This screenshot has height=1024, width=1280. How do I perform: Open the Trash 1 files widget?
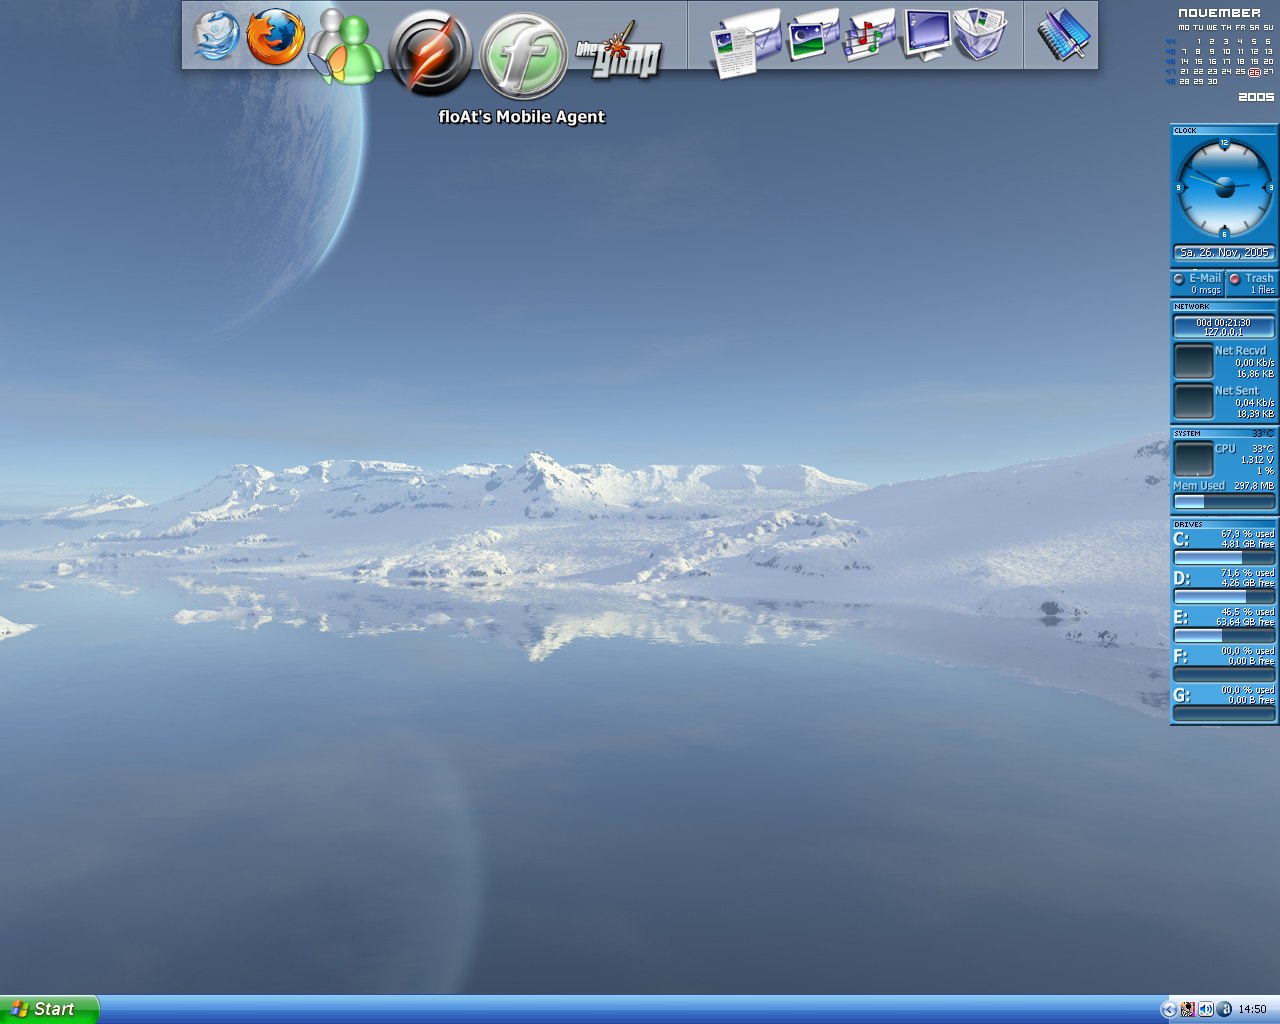[1252, 283]
